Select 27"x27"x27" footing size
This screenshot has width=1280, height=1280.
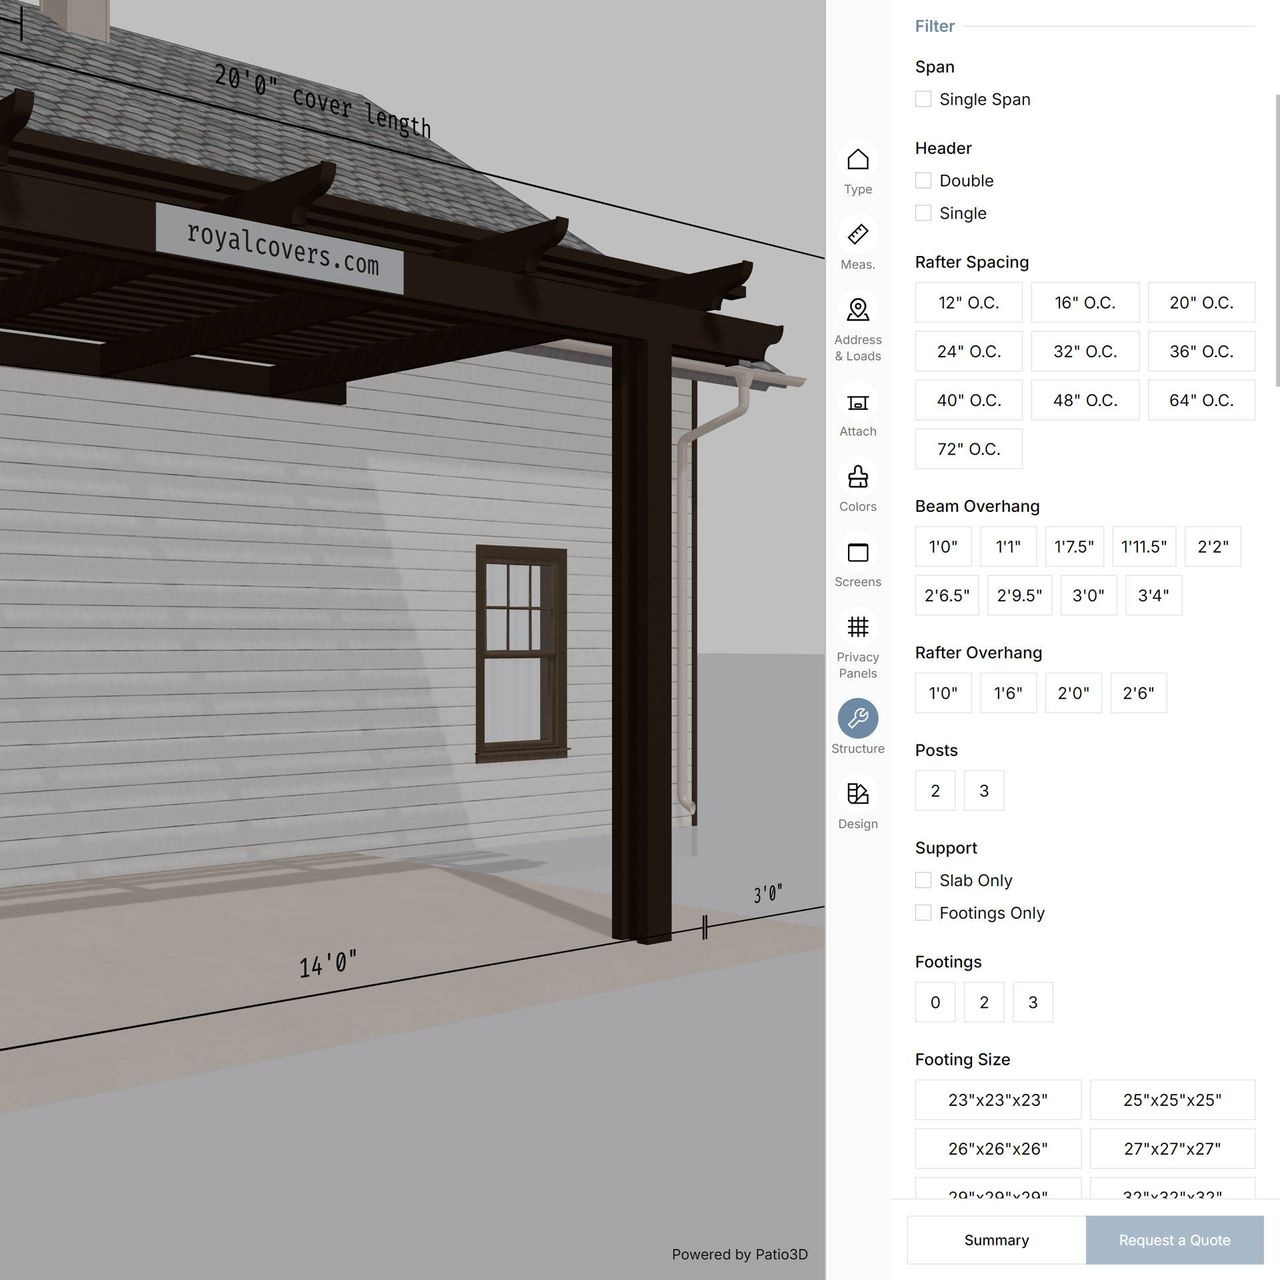(1173, 1149)
